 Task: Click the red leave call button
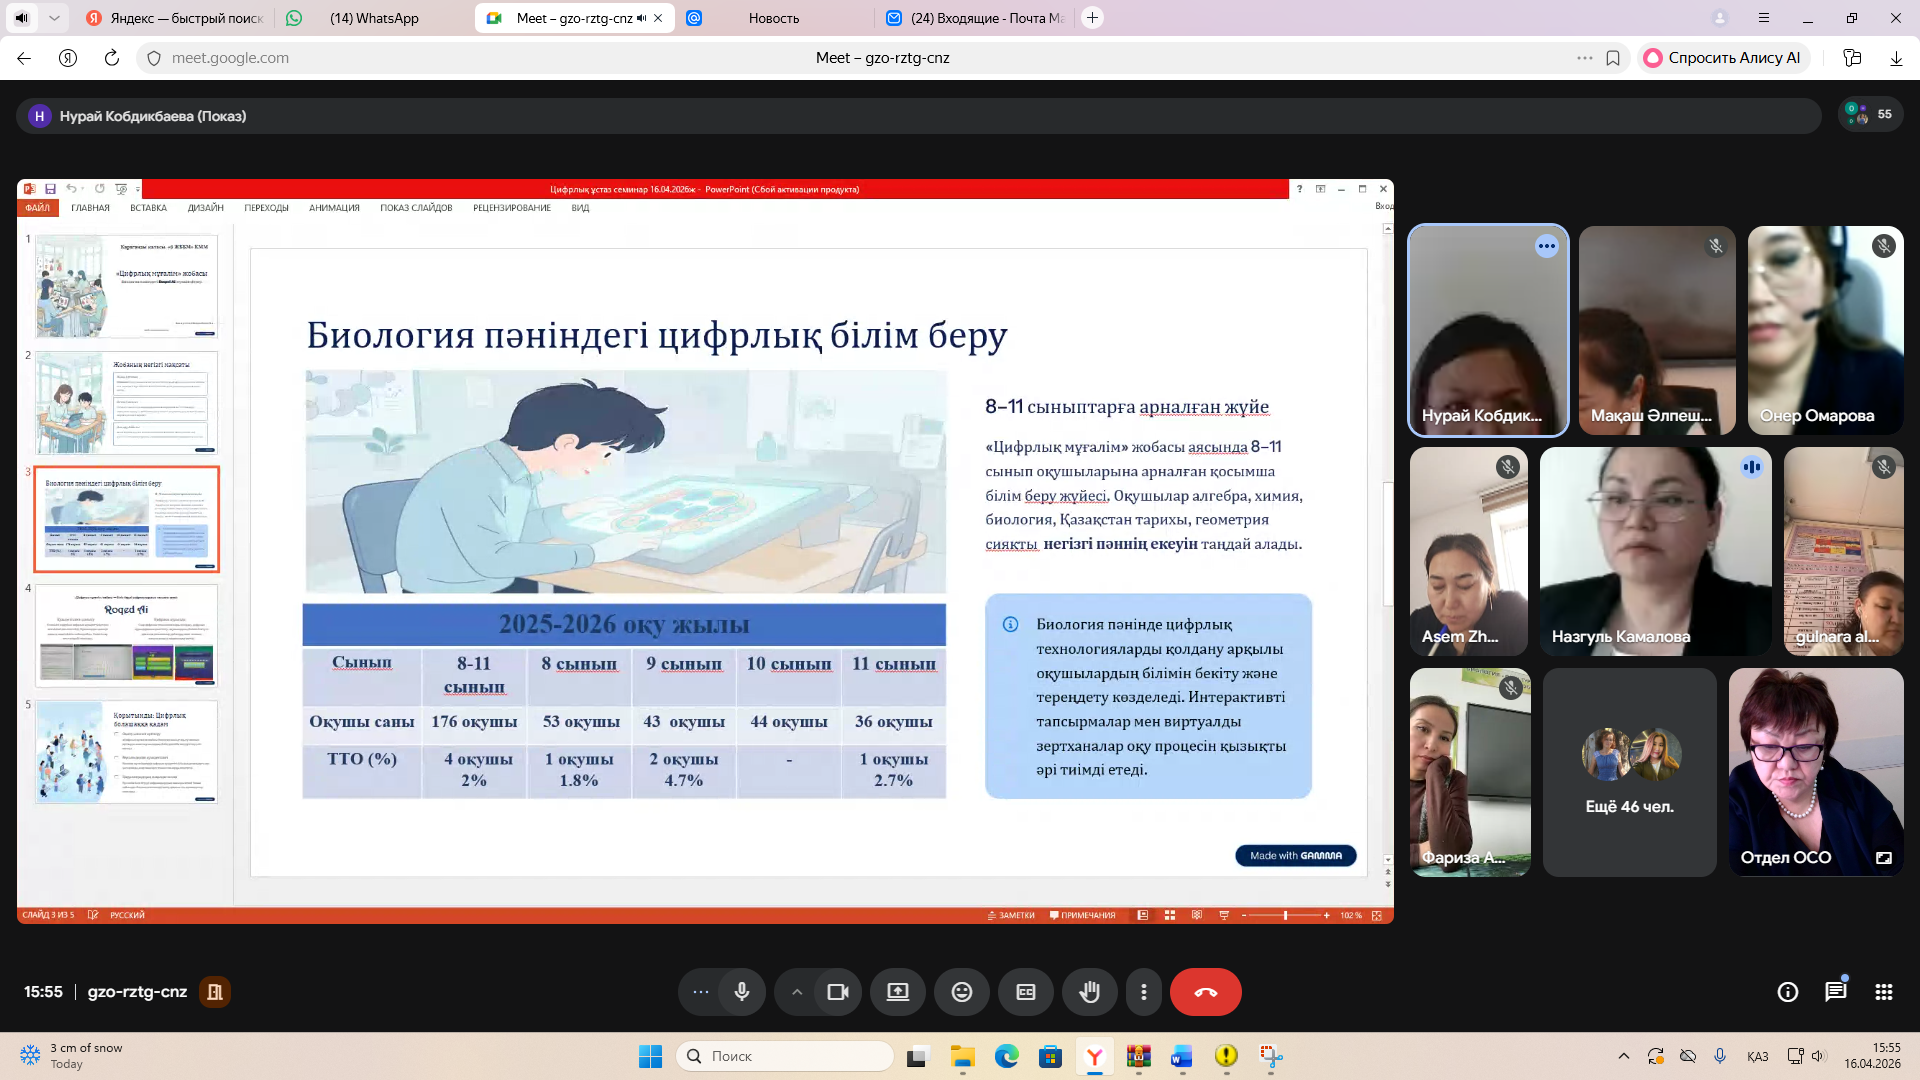tap(1205, 992)
